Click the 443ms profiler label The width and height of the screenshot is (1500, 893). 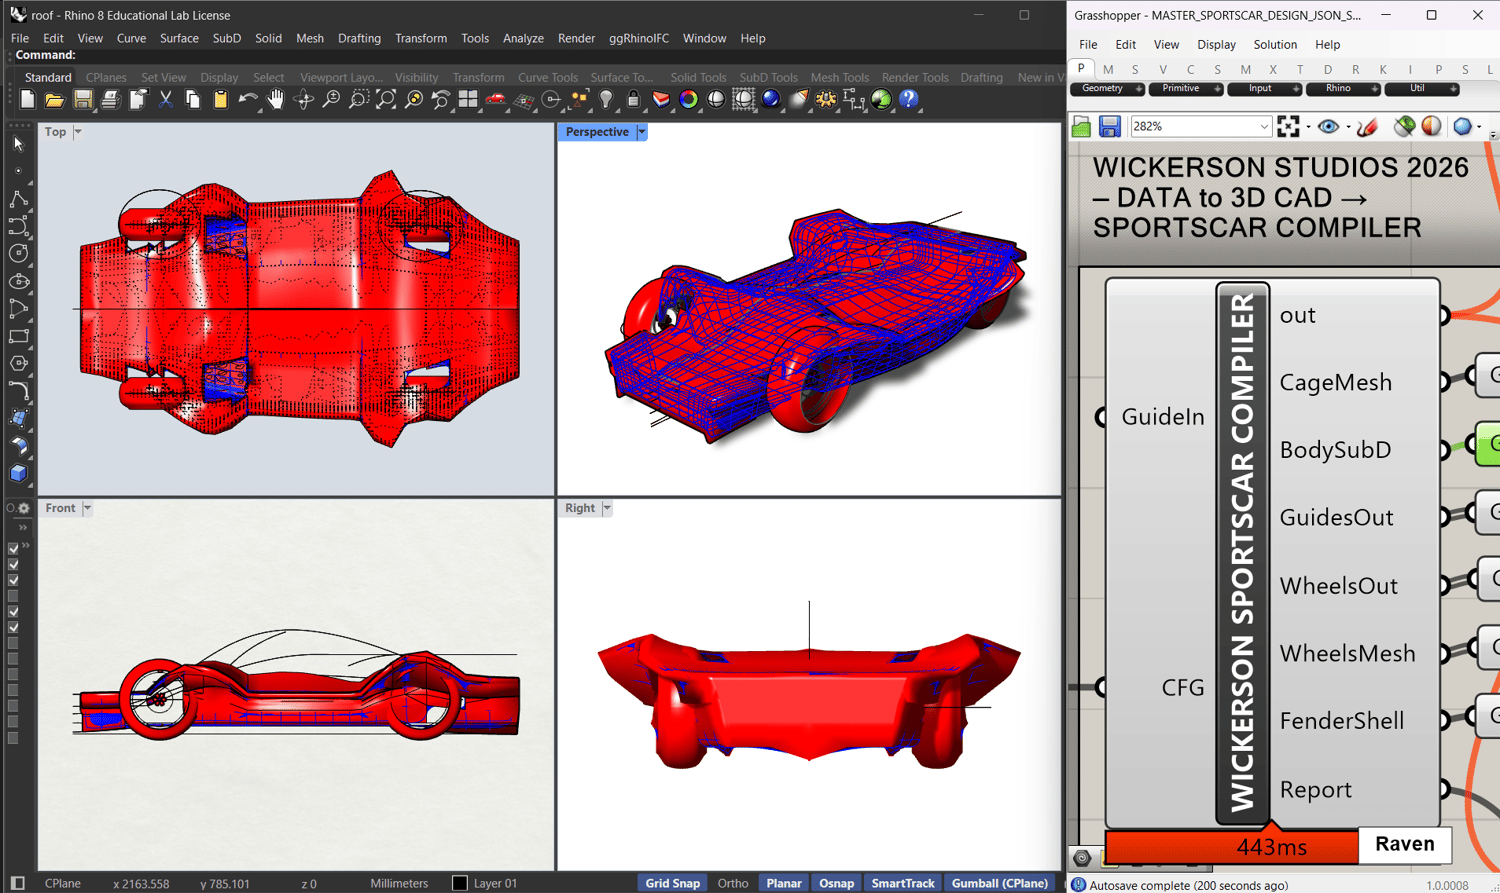1271,847
